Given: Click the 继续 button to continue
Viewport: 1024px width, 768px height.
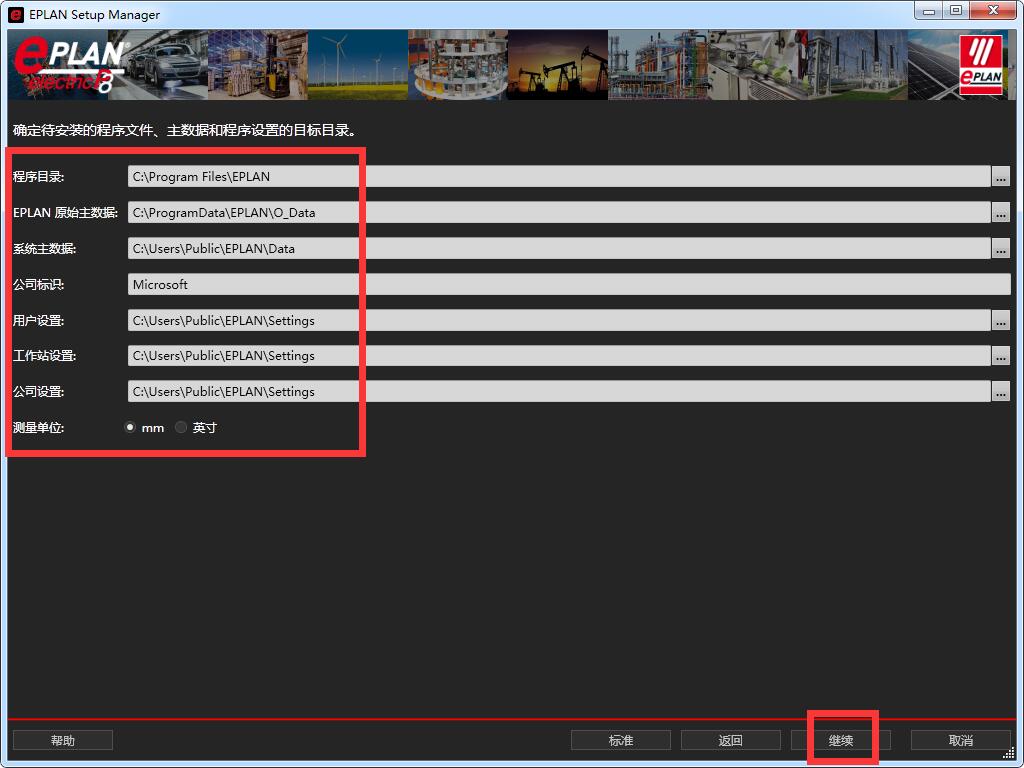Looking at the screenshot, I should click(x=840, y=740).
